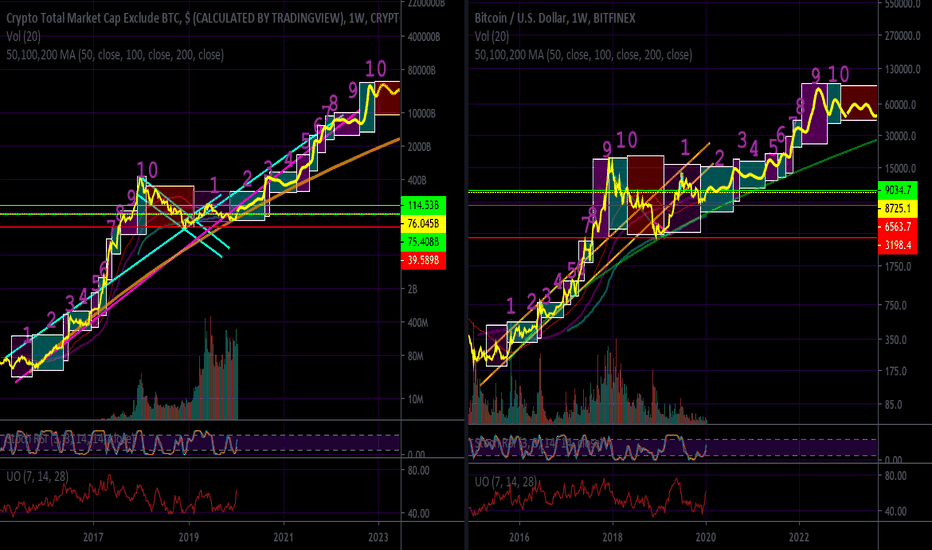
Task: Click the green 9034.7 price label
Action: tap(898, 190)
